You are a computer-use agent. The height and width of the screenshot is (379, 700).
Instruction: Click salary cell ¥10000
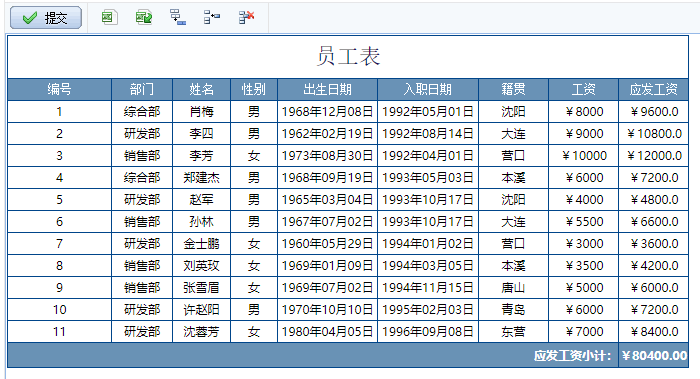[x=583, y=156]
